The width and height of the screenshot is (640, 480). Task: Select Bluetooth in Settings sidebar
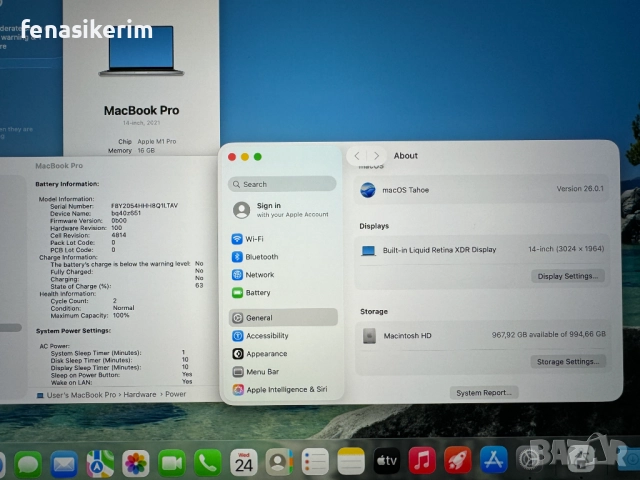pyautogui.click(x=283, y=257)
